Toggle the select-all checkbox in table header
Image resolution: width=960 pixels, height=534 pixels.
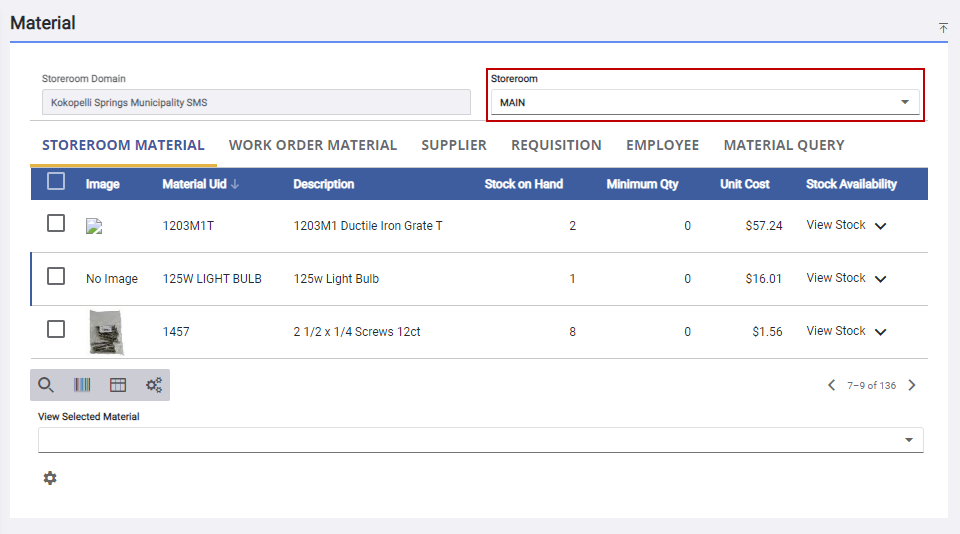coord(56,182)
